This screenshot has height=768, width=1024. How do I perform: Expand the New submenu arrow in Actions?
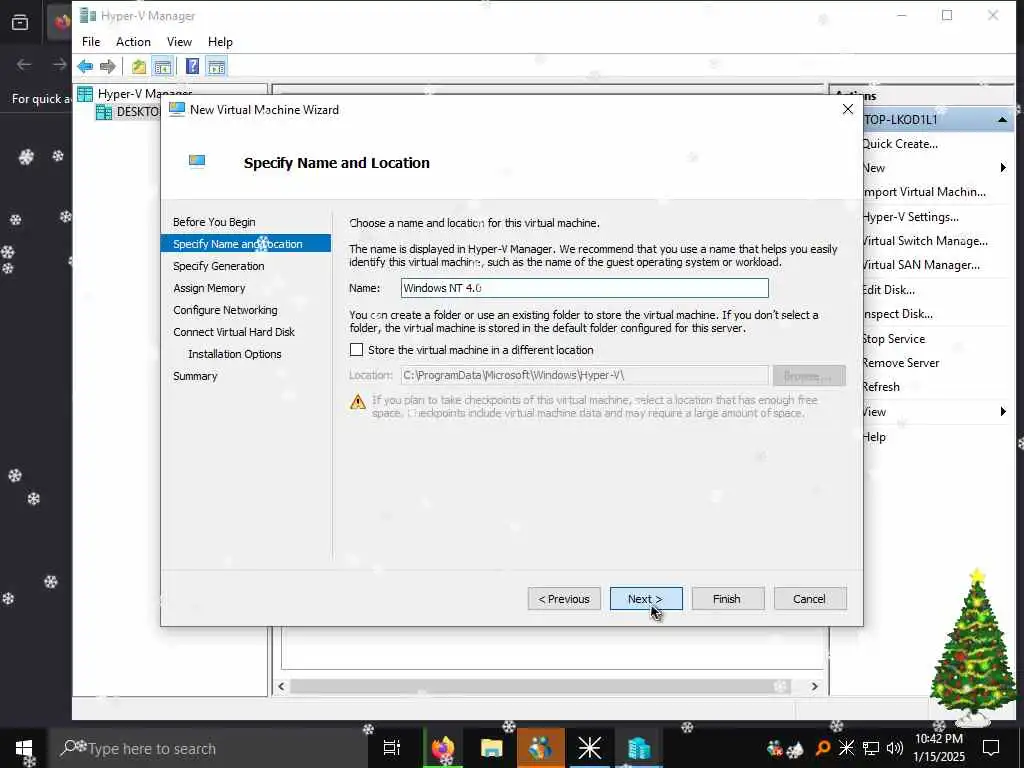1003,168
